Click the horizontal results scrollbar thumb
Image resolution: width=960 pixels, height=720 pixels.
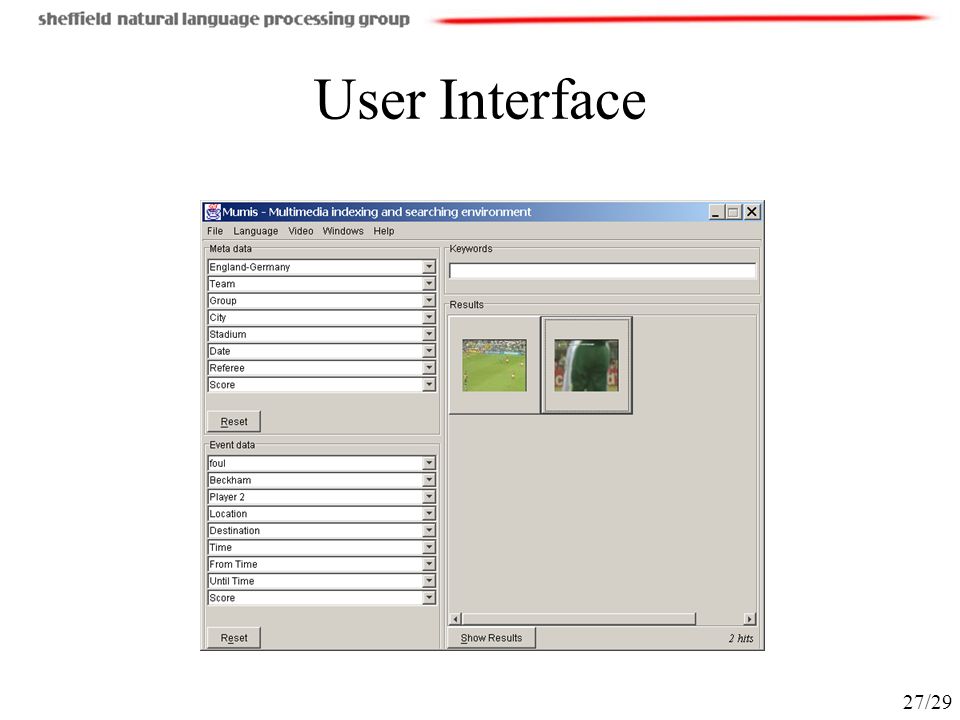579,619
